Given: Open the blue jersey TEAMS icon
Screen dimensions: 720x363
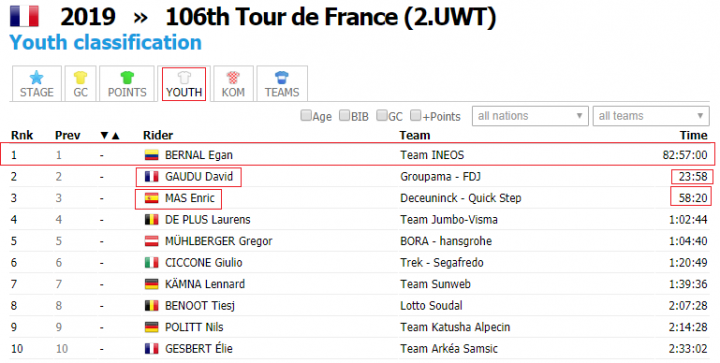Looking at the screenshot, I should (x=281, y=77).
